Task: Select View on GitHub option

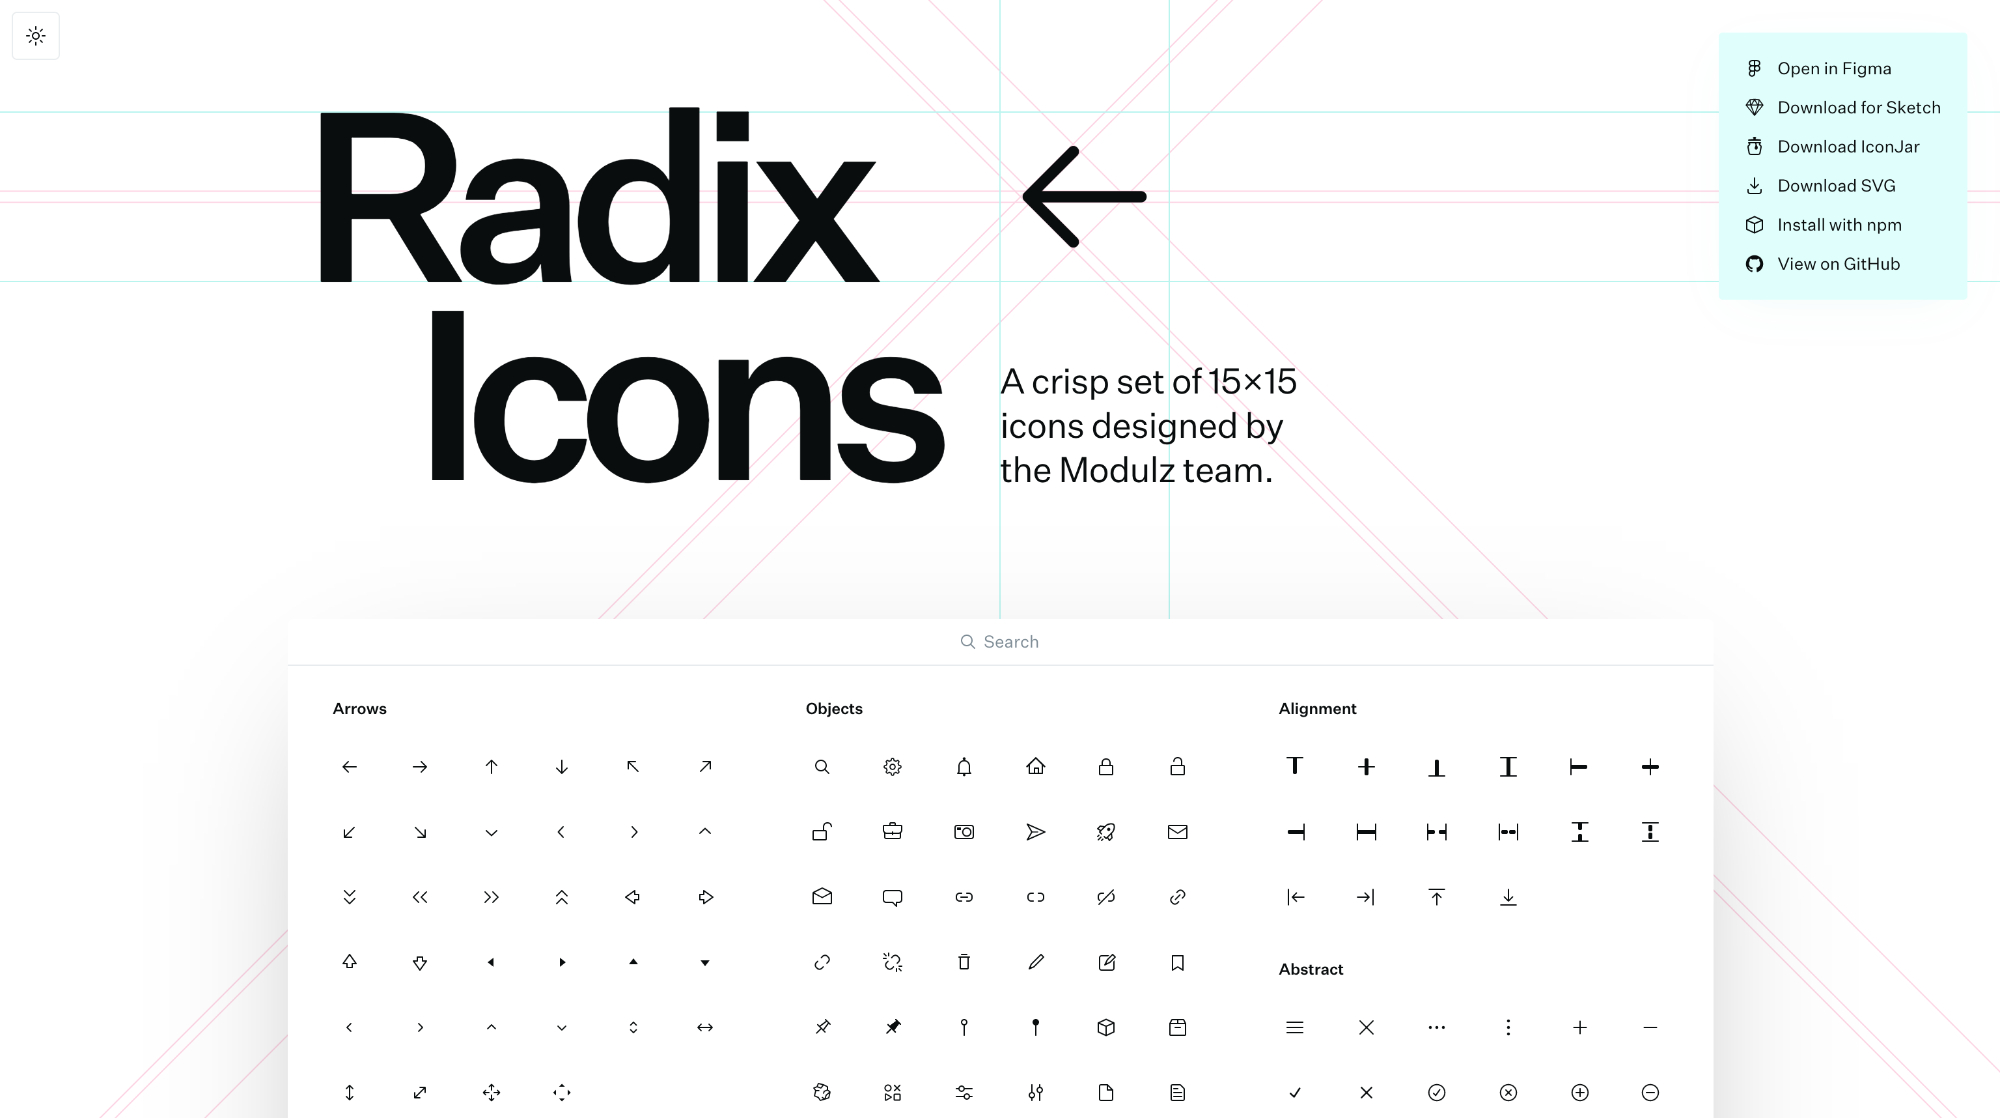Action: click(1838, 262)
